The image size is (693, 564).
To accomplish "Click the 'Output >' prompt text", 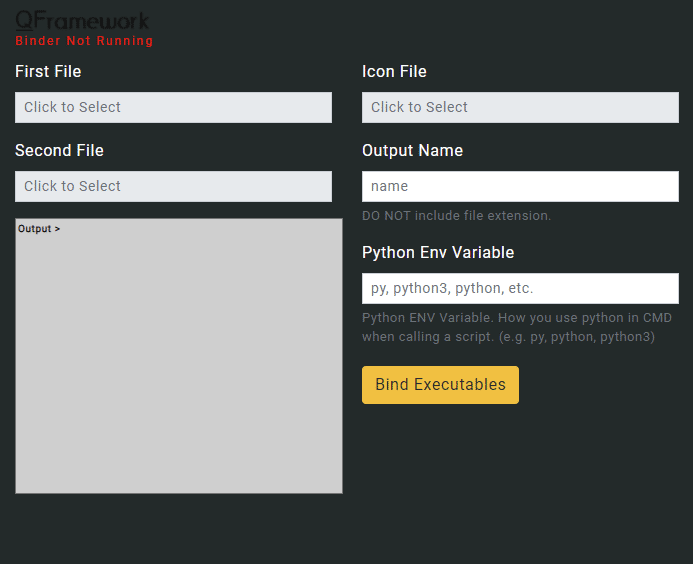I will pos(39,229).
